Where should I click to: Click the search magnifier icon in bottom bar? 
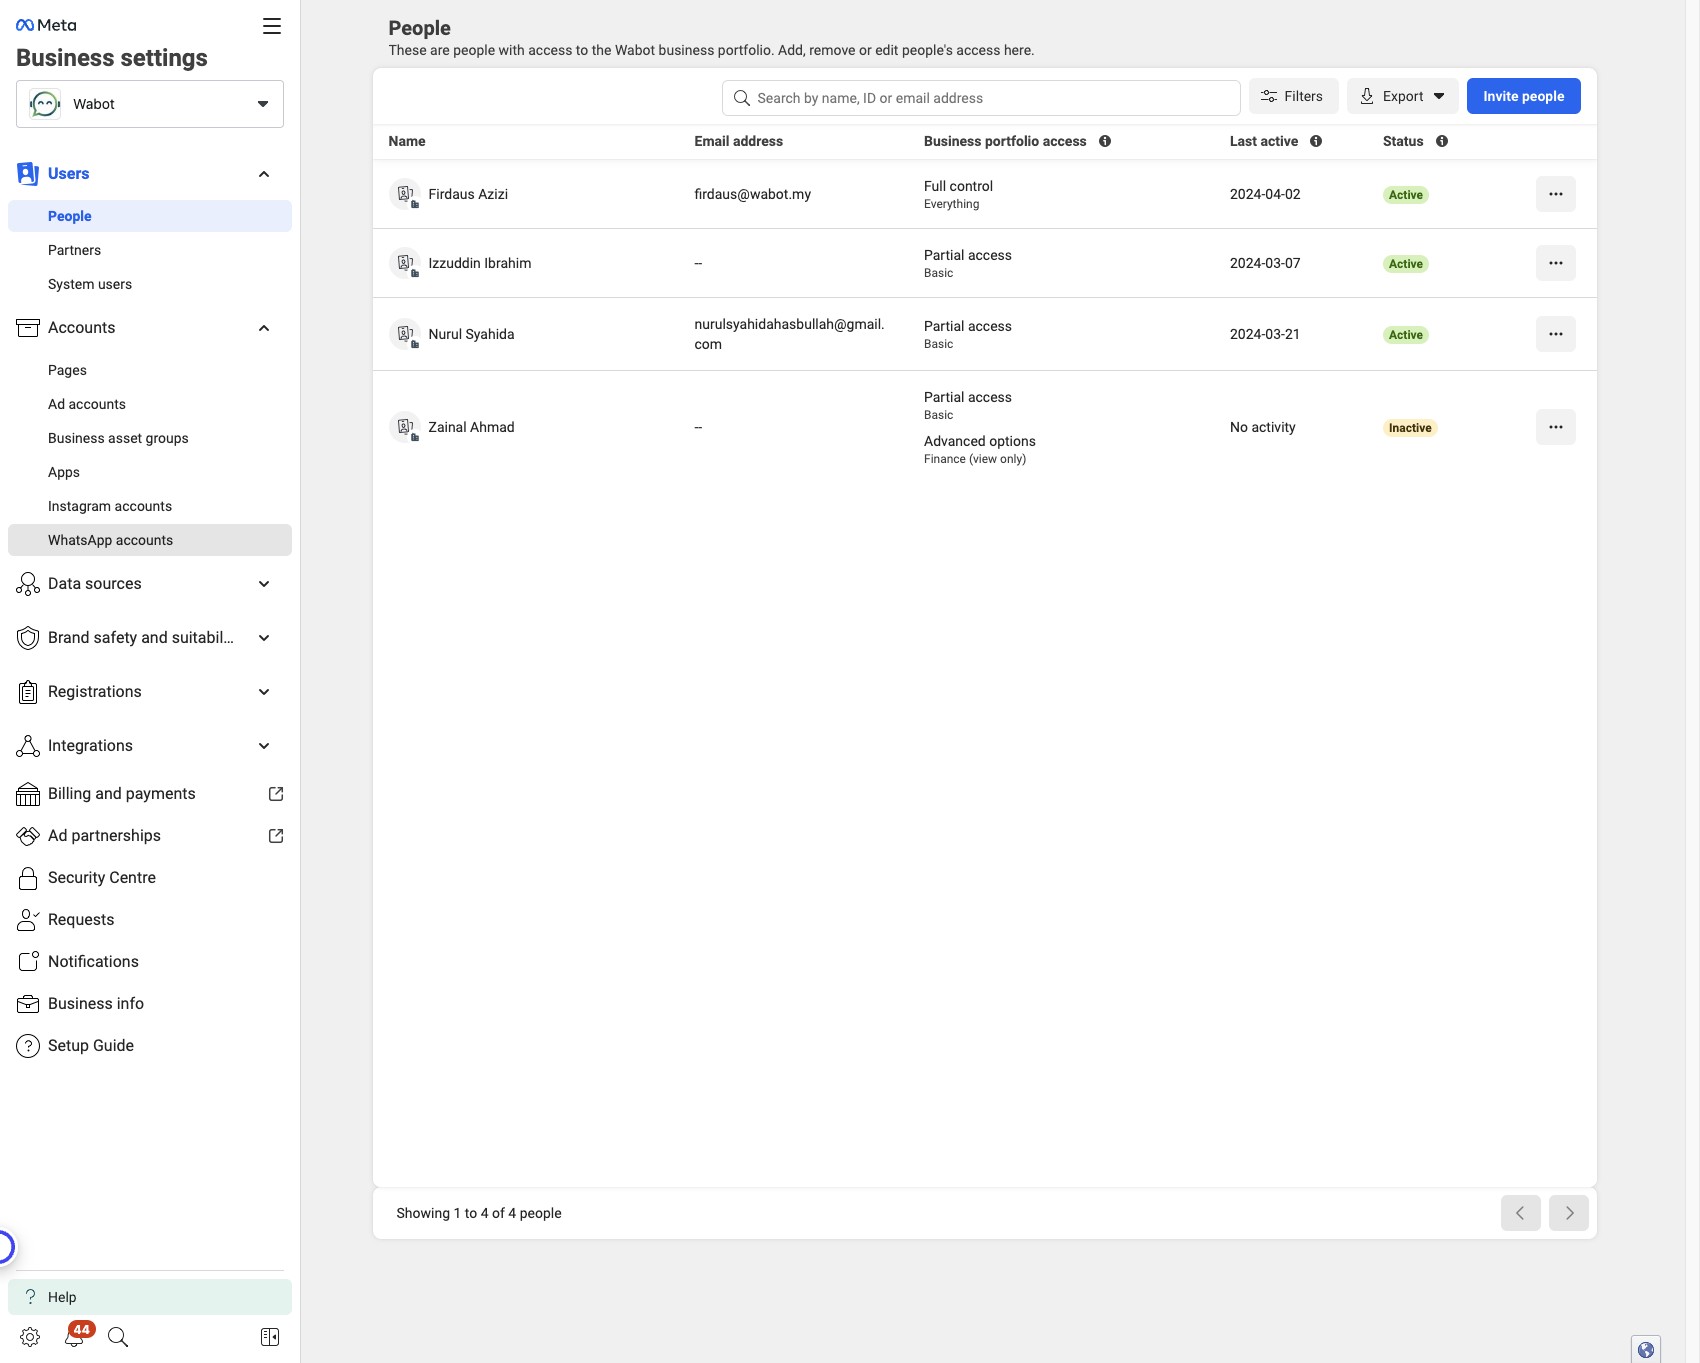(x=118, y=1337)
